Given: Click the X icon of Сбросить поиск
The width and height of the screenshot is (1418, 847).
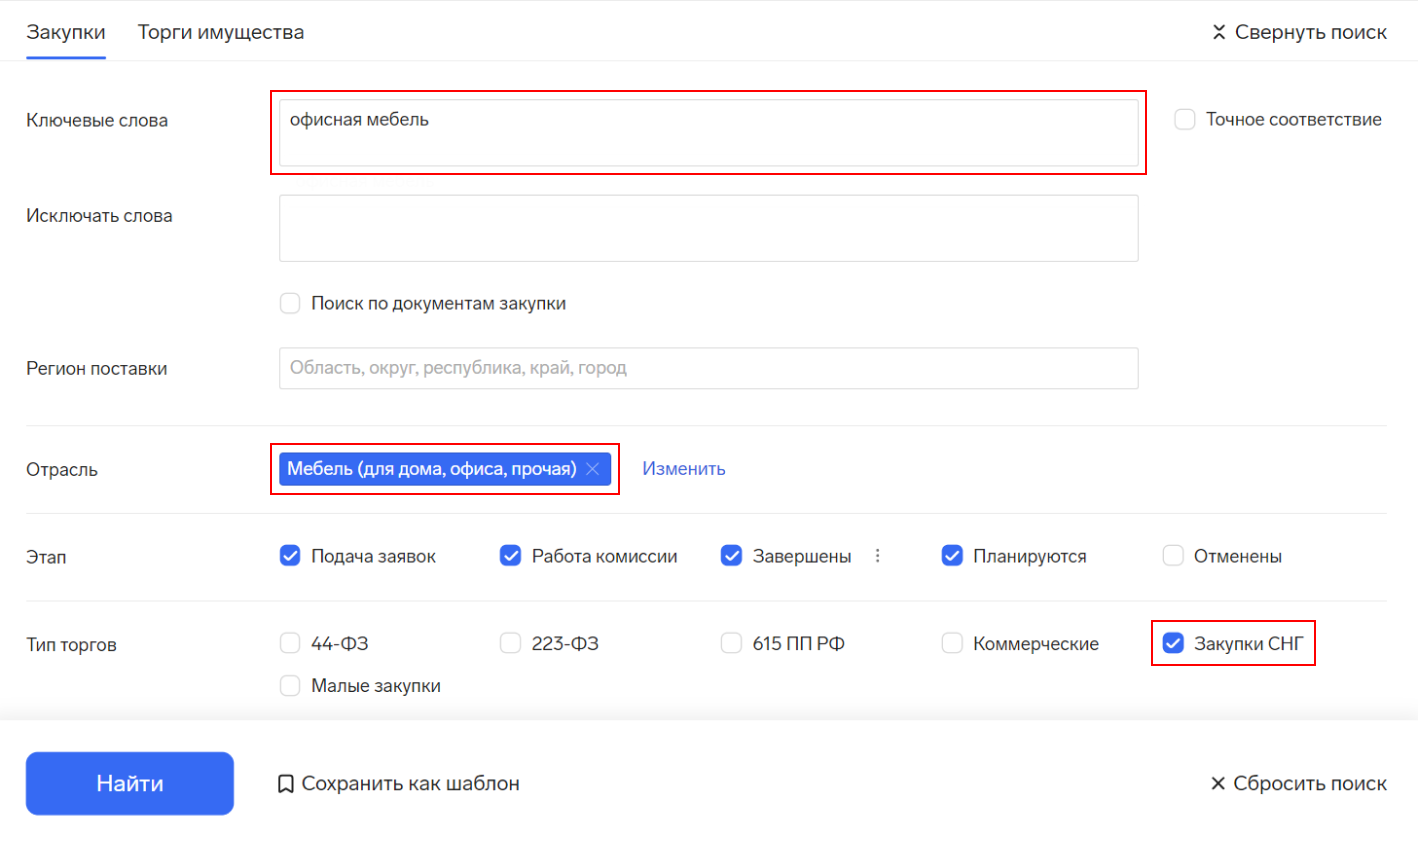Looking at the screenshot, I should pos(1217,784).
